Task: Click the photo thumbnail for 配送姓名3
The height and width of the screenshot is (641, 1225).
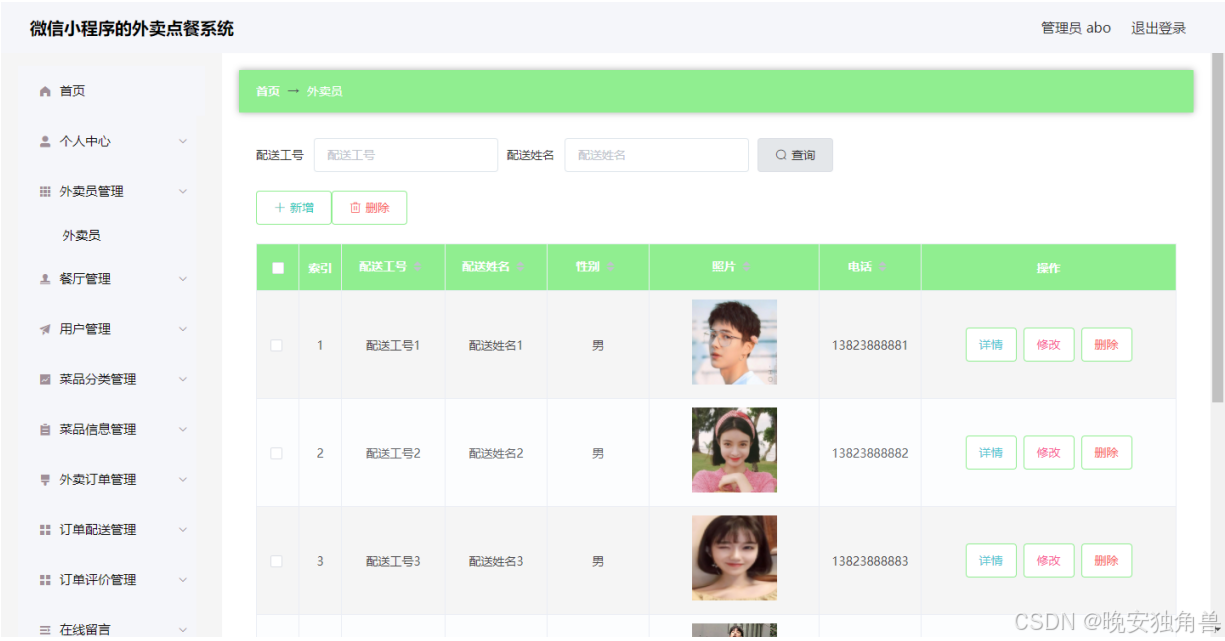Action: [x=734, y=558]
